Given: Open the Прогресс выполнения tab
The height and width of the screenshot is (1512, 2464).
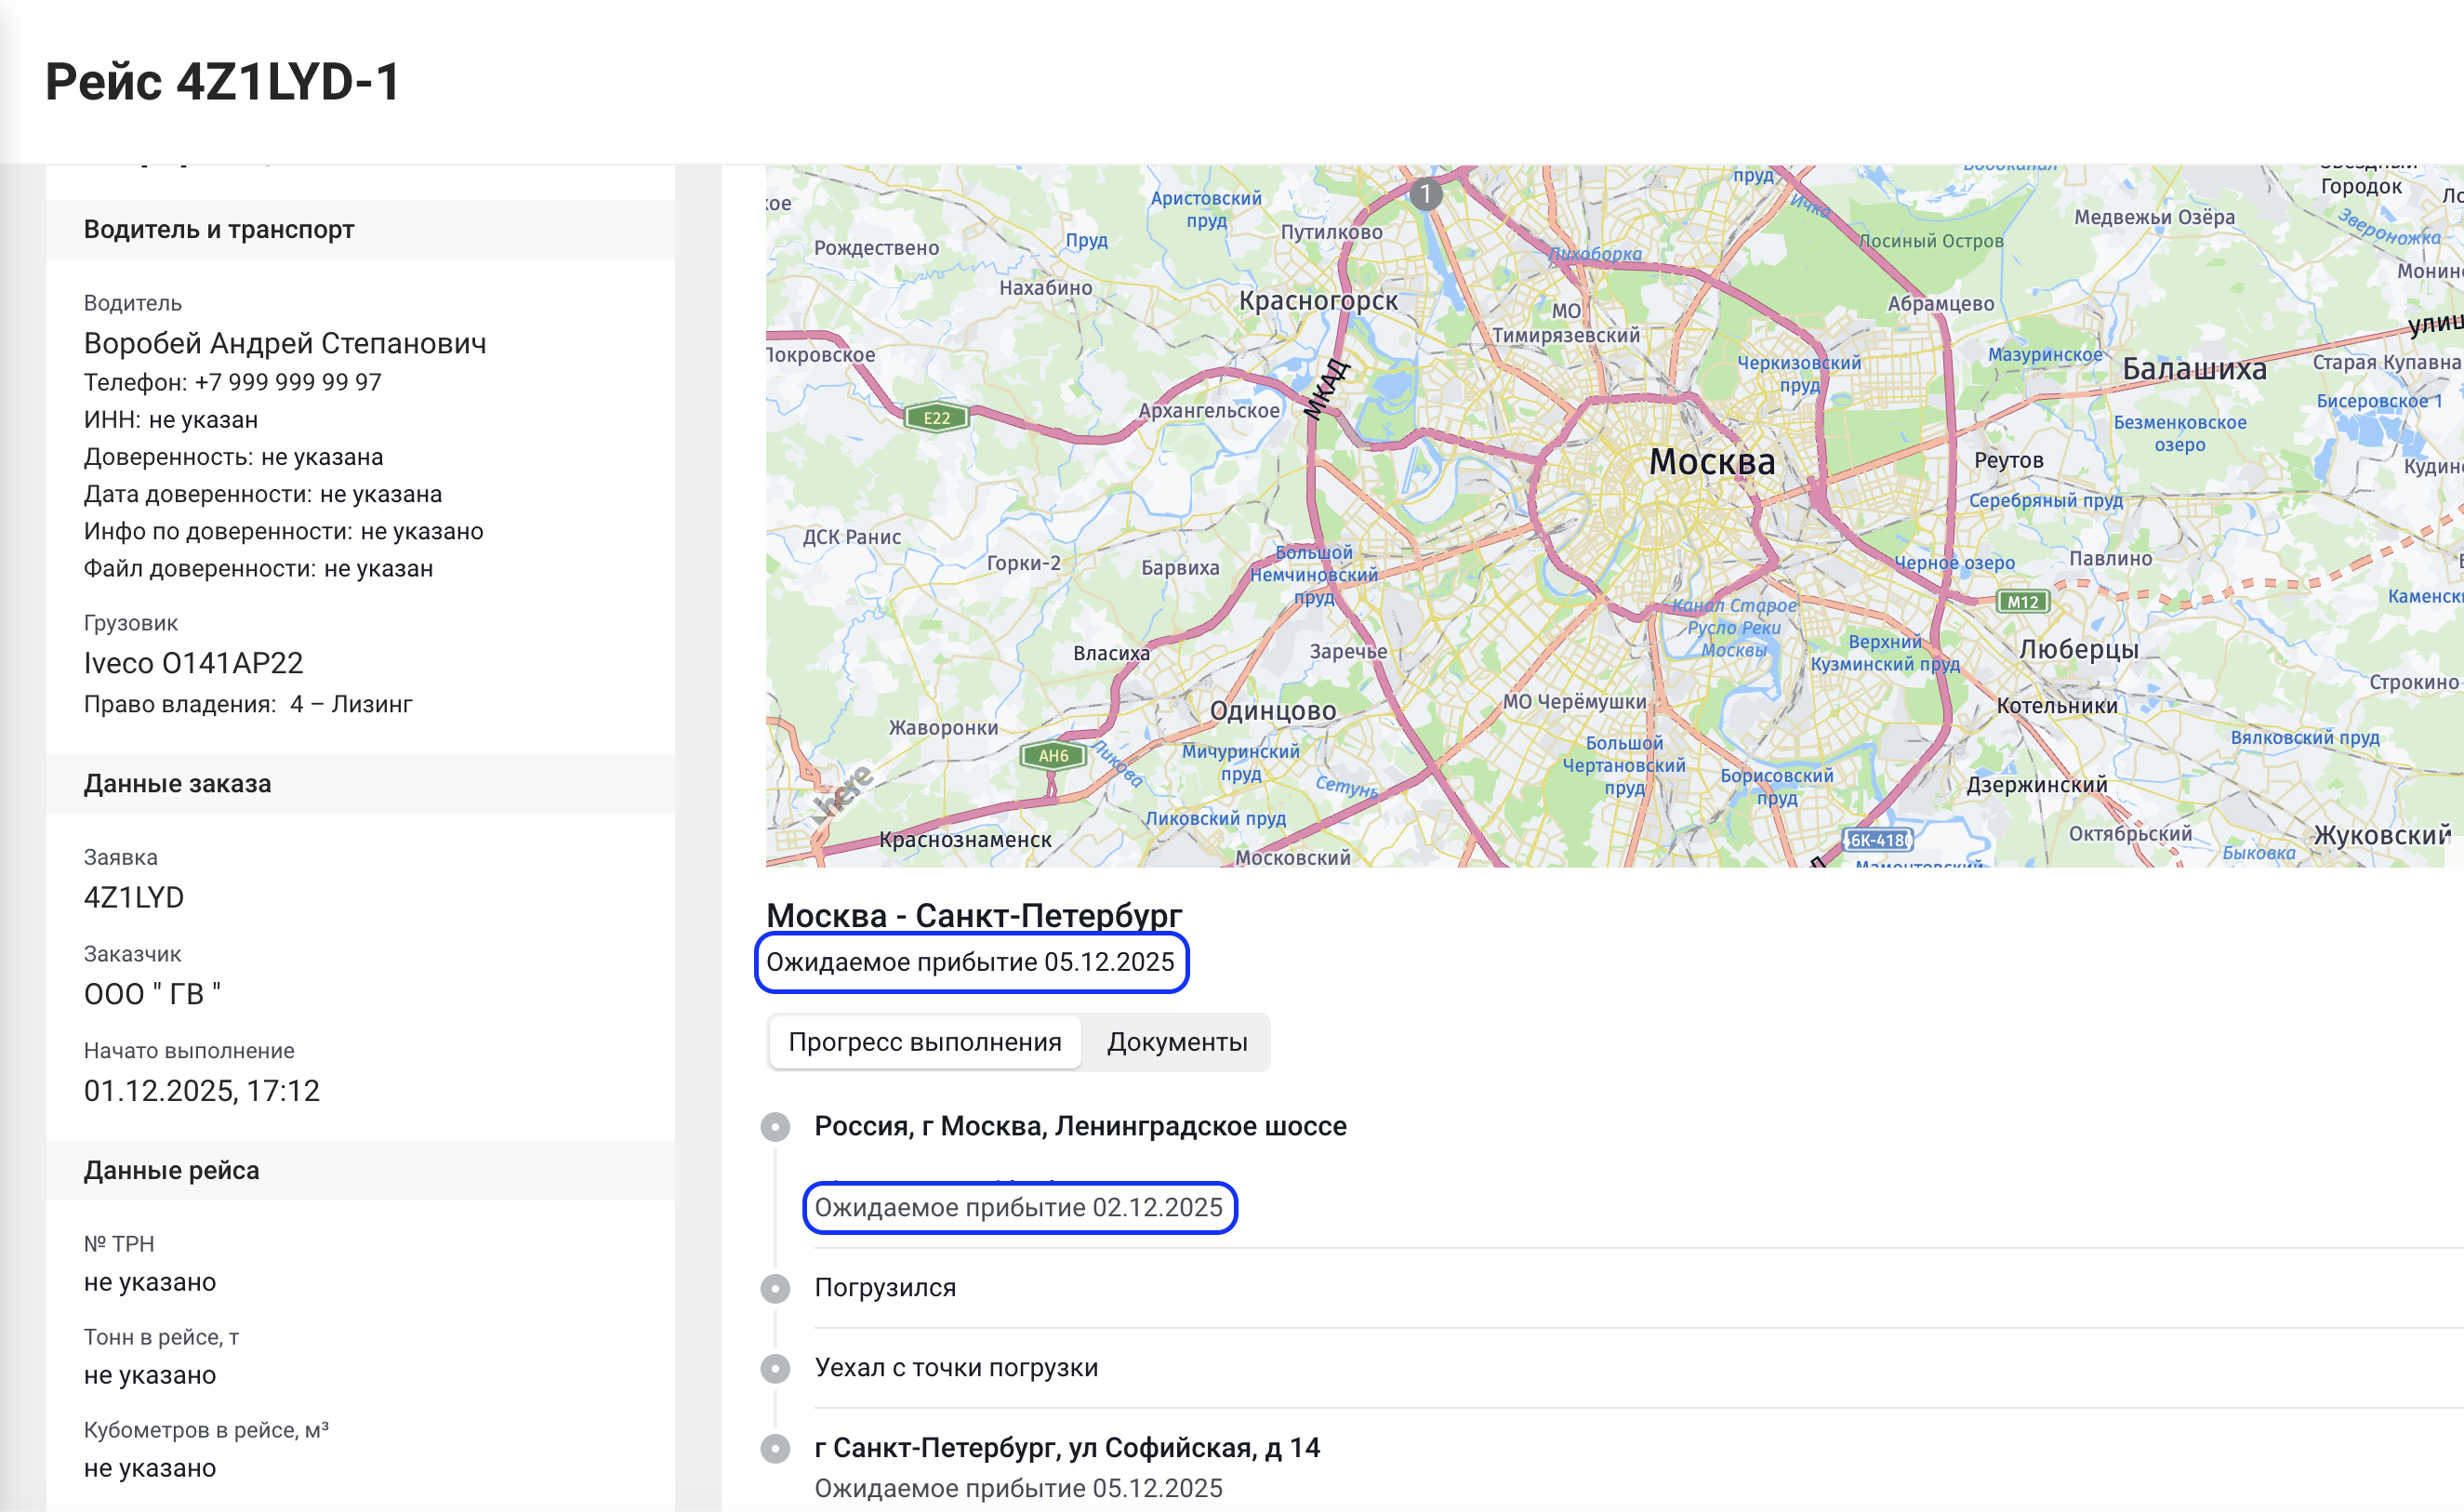Looking at the screenshot, I should coord(924,1042).
